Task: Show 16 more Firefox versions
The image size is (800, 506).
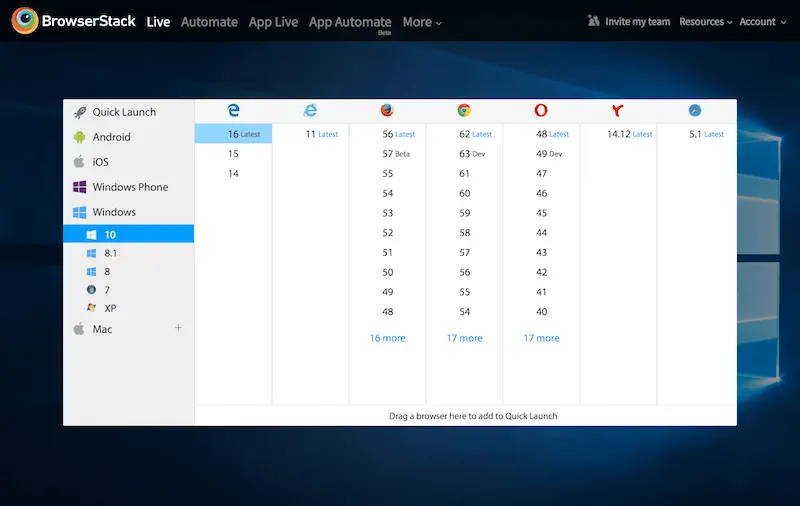Action: 387,338
